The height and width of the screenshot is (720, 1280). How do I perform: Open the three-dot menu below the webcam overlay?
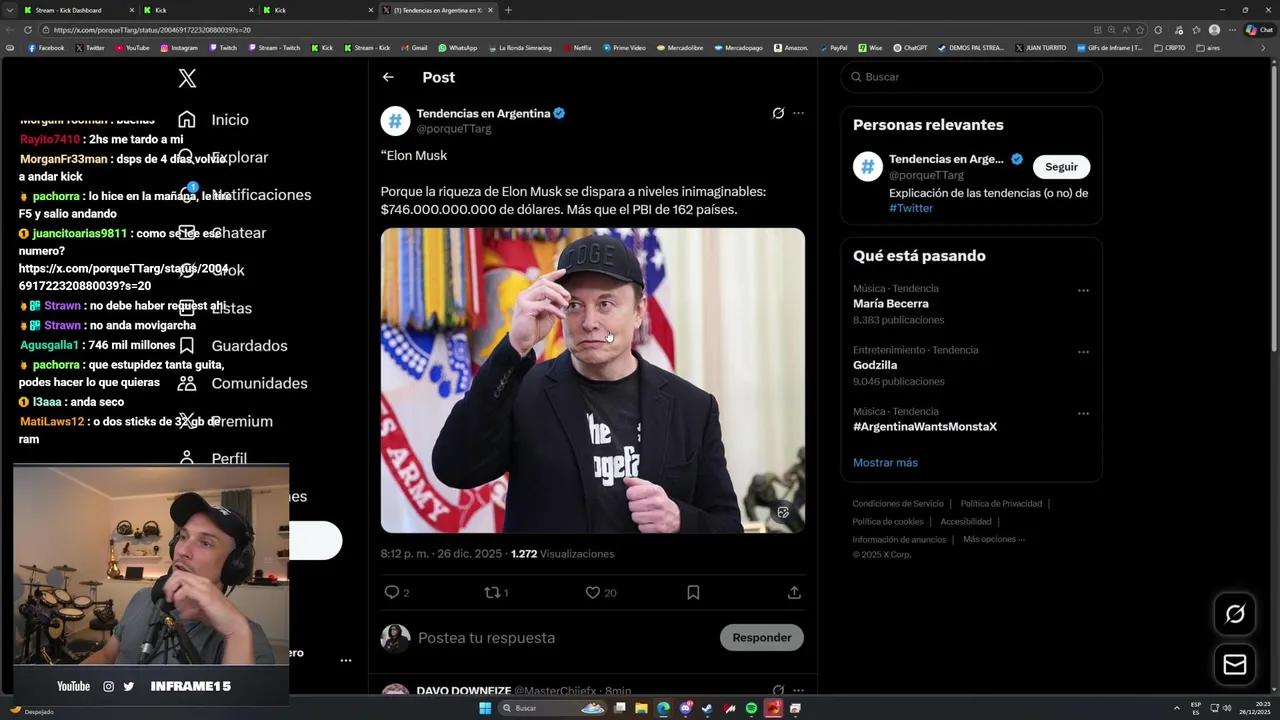[x=346, y=661]
